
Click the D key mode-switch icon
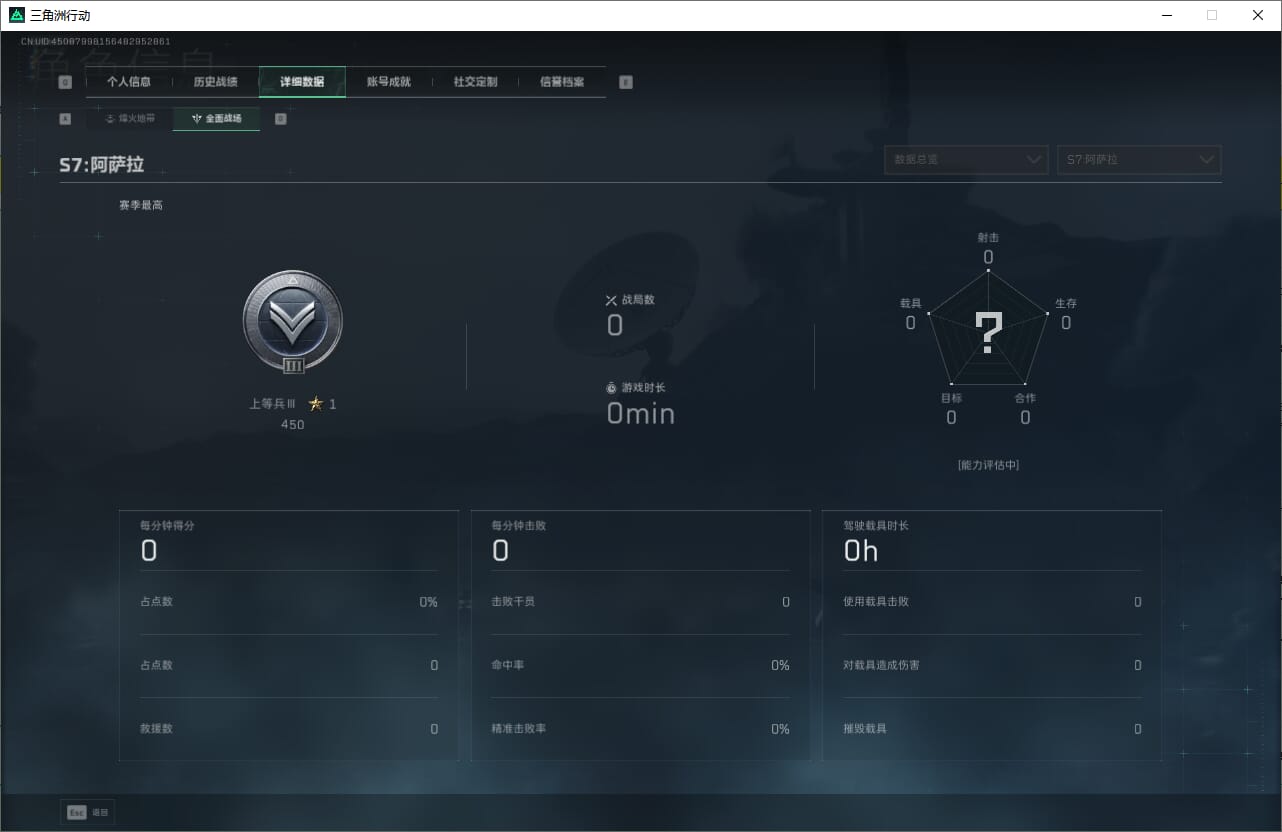click(x=280, y=119)
